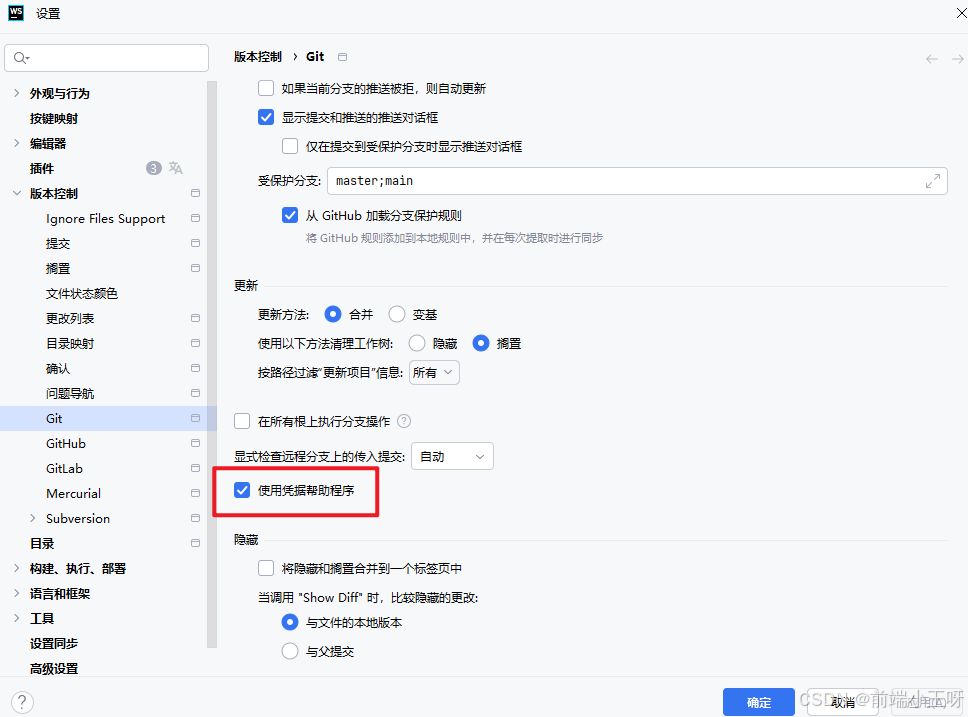Click the plugin update badge showing 3
This screenshot has height=717, width=968.
coord(154,168)
